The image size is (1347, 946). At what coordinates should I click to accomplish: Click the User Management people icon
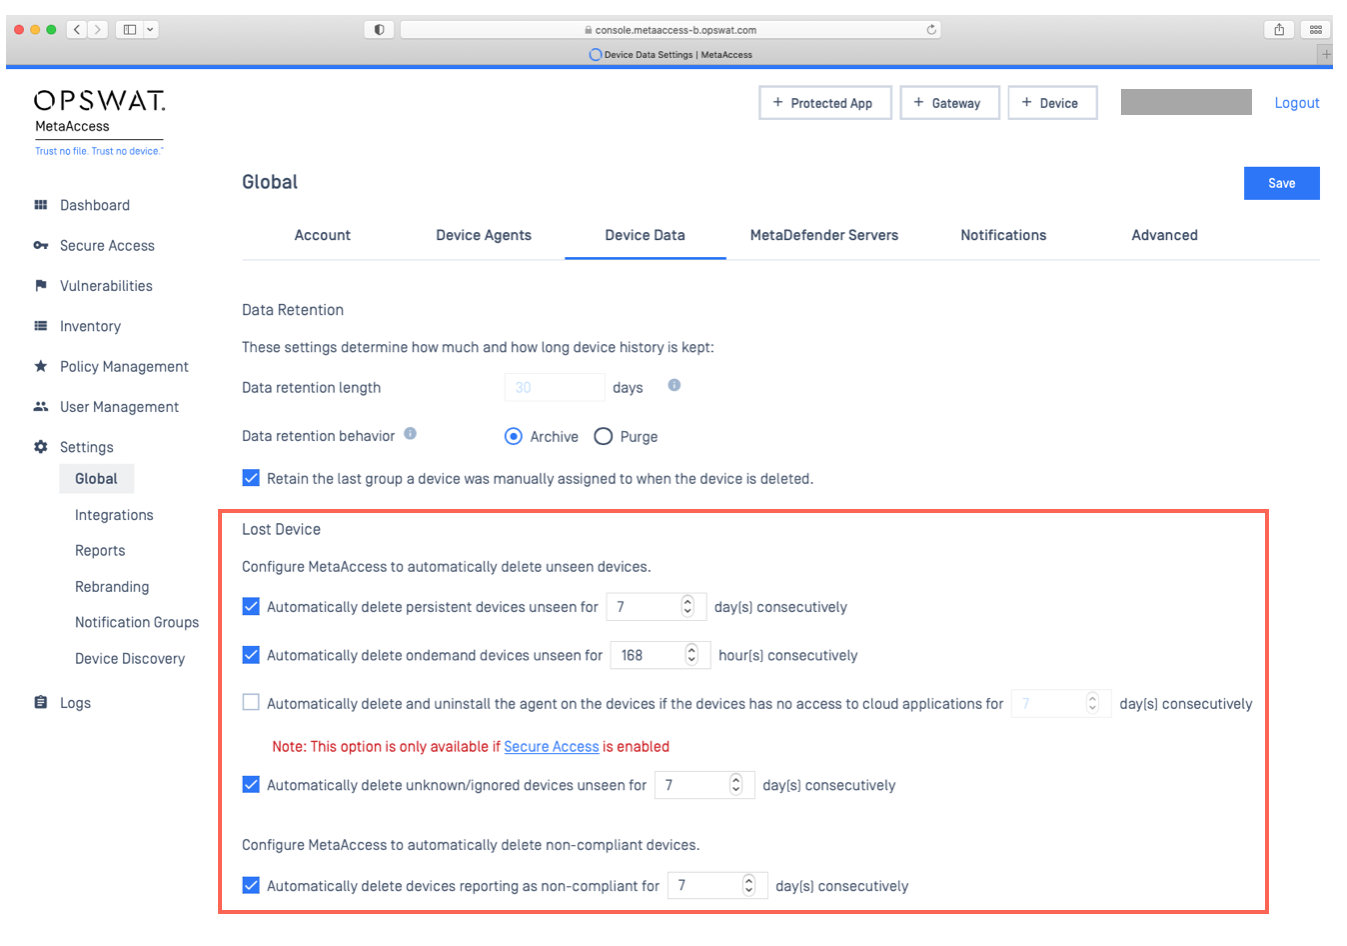[41, 406]
